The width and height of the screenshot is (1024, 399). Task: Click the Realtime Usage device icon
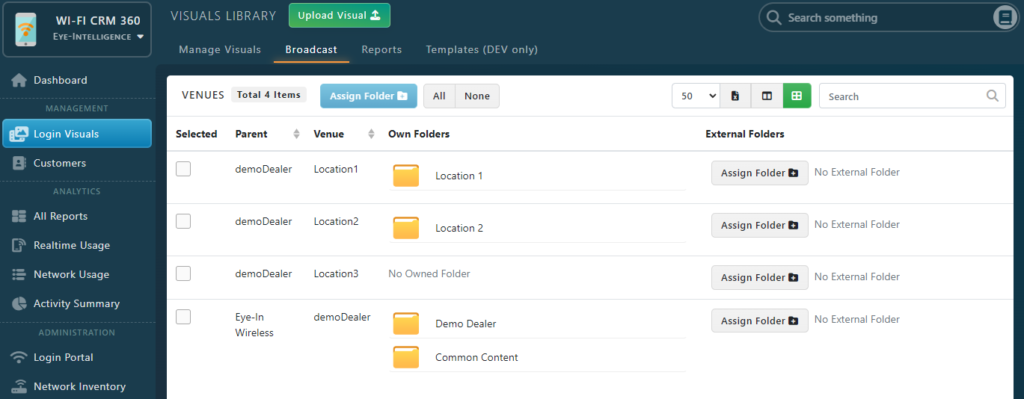click(x=19, y=246)
